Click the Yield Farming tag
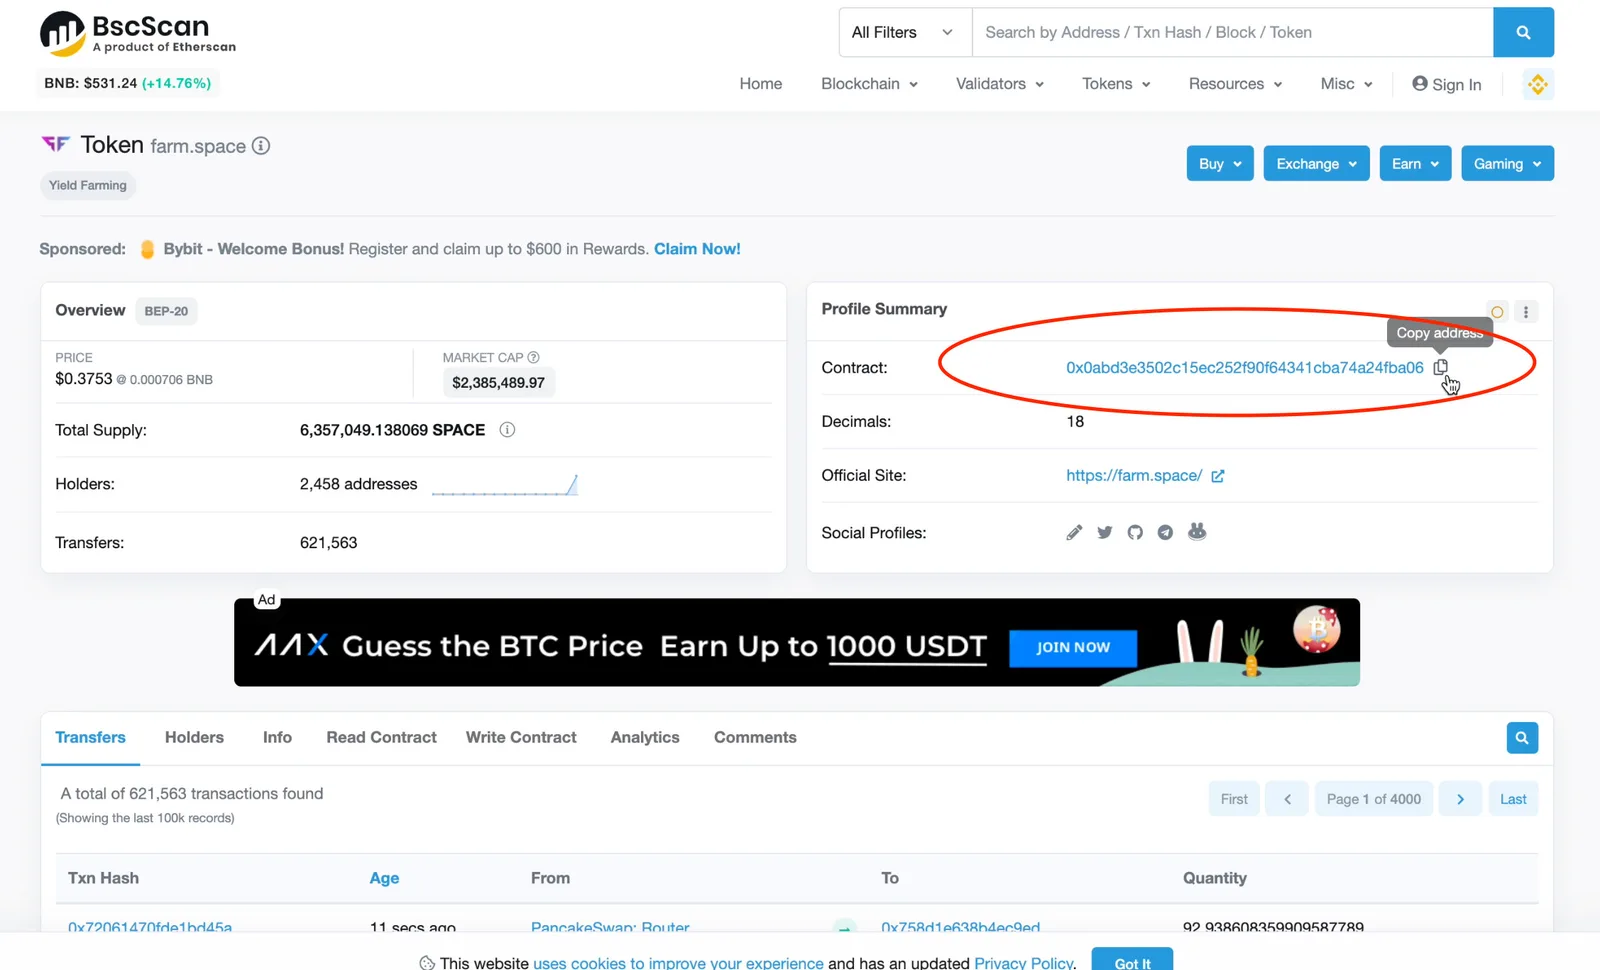This screenshot has height=970, width=1600. tap(88, 186)
